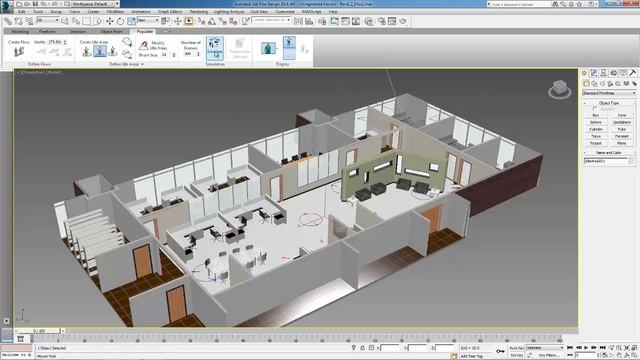Click the Create Flow icon
Viewport: 640px width, 360px height.
(x=19, y=51)
